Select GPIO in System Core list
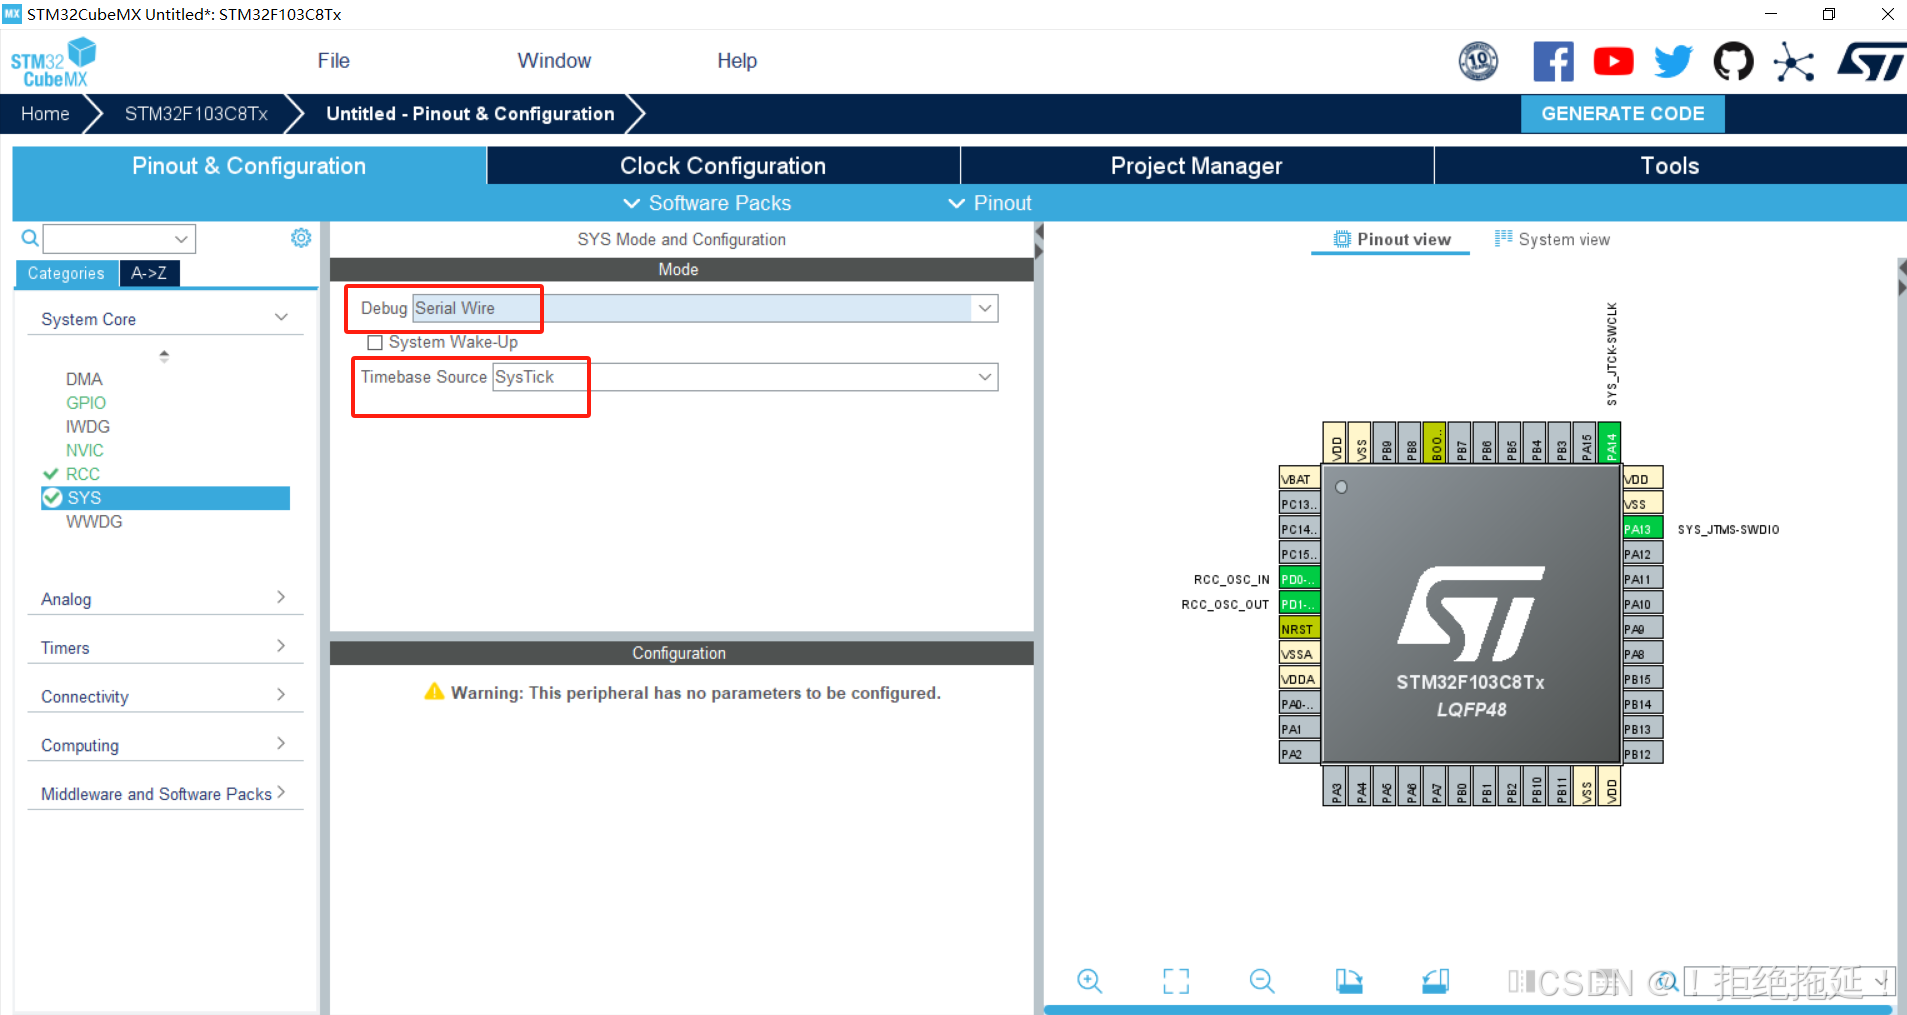The width and height of the screenshot is (1907, 1015). tap(86, 403)
